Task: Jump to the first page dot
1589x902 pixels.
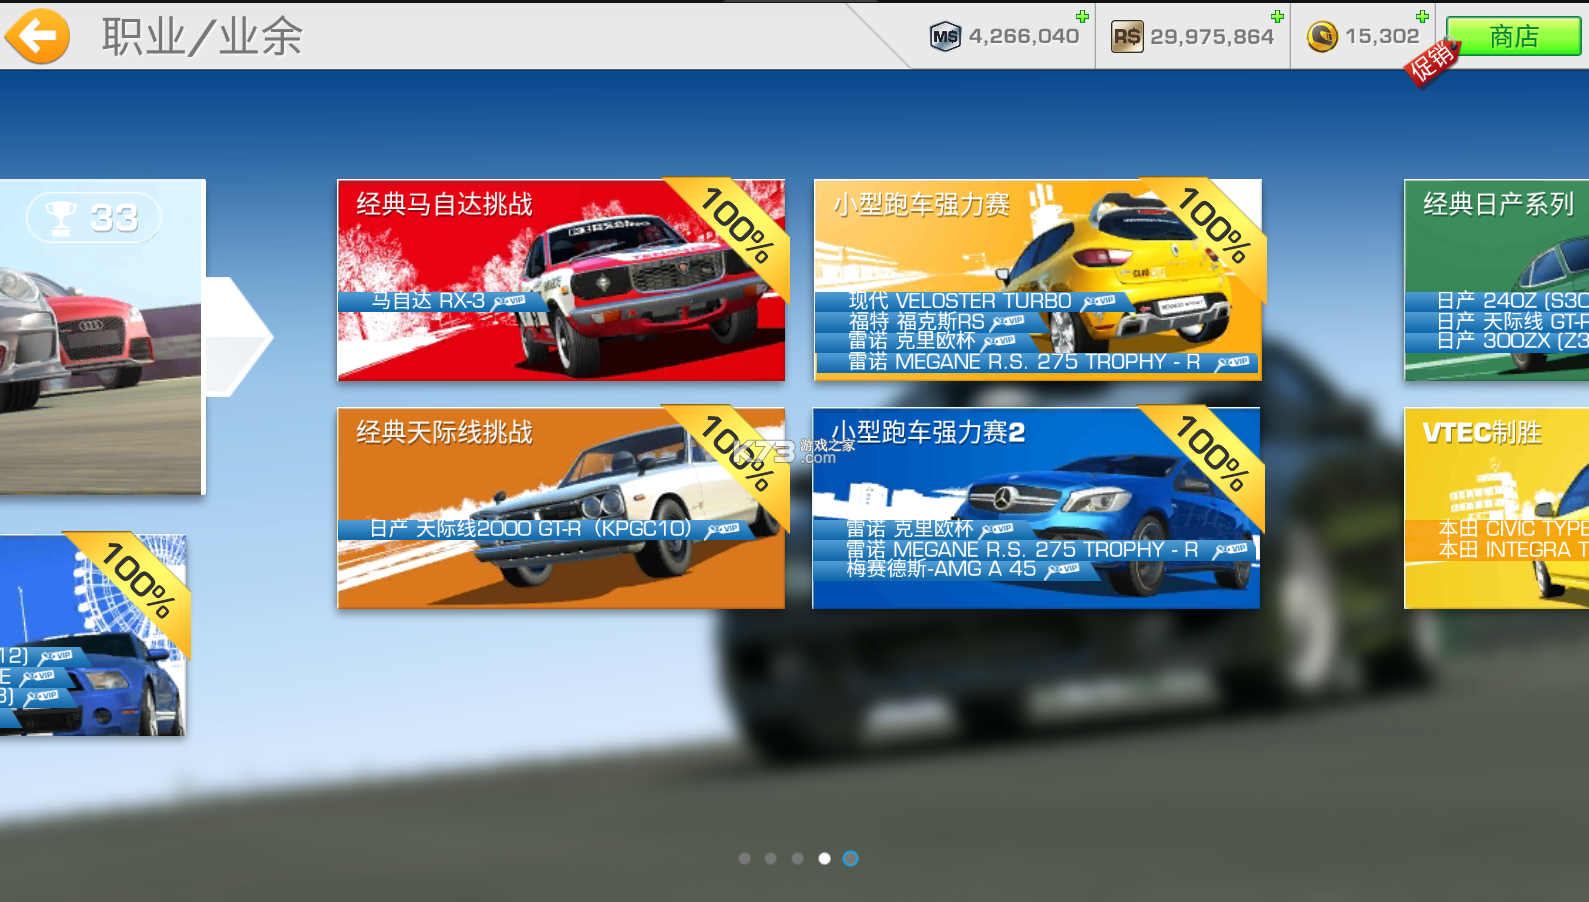Action: pyautogui.click(x=744, y=858)
